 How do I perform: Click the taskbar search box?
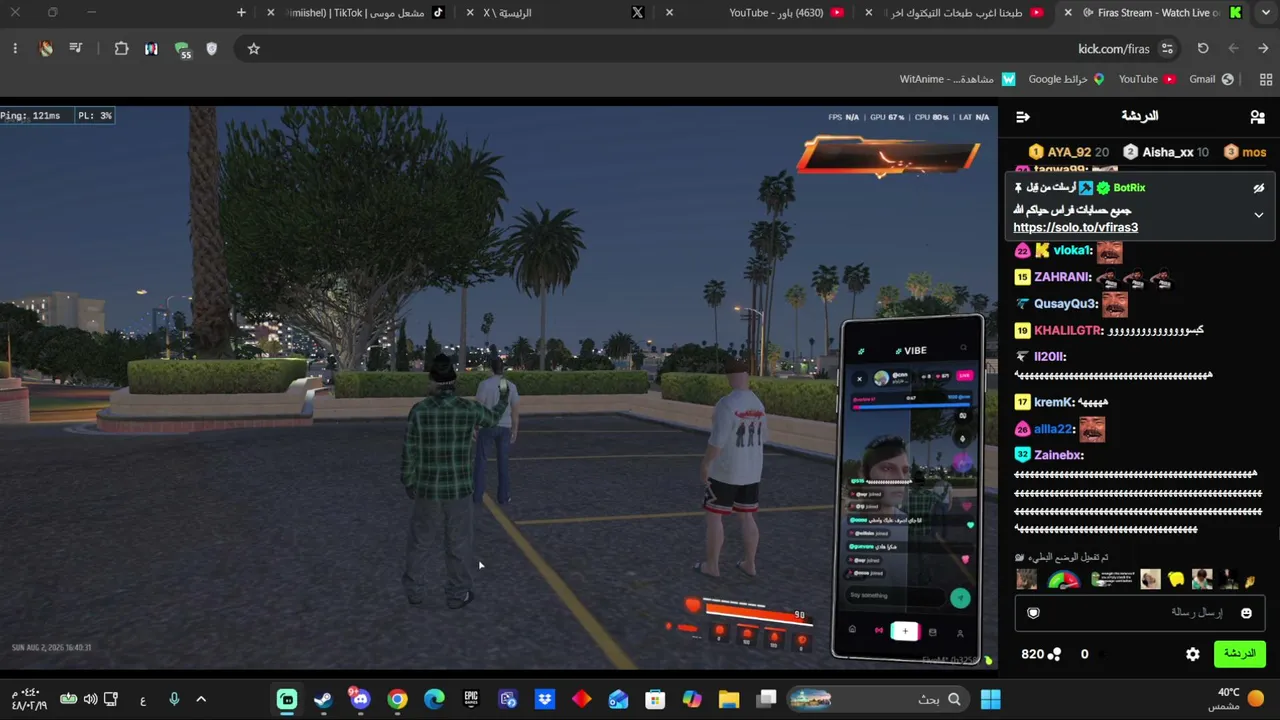point(878,699)
